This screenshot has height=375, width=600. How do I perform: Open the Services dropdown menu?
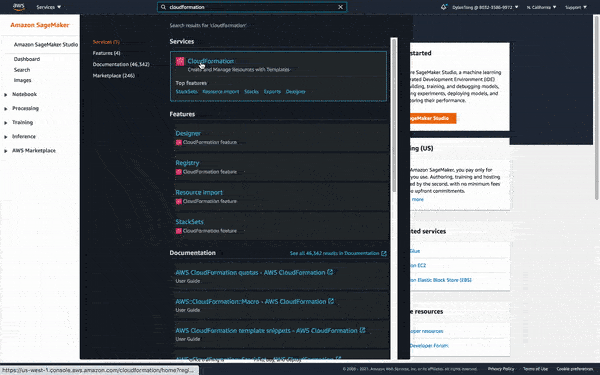49,7
